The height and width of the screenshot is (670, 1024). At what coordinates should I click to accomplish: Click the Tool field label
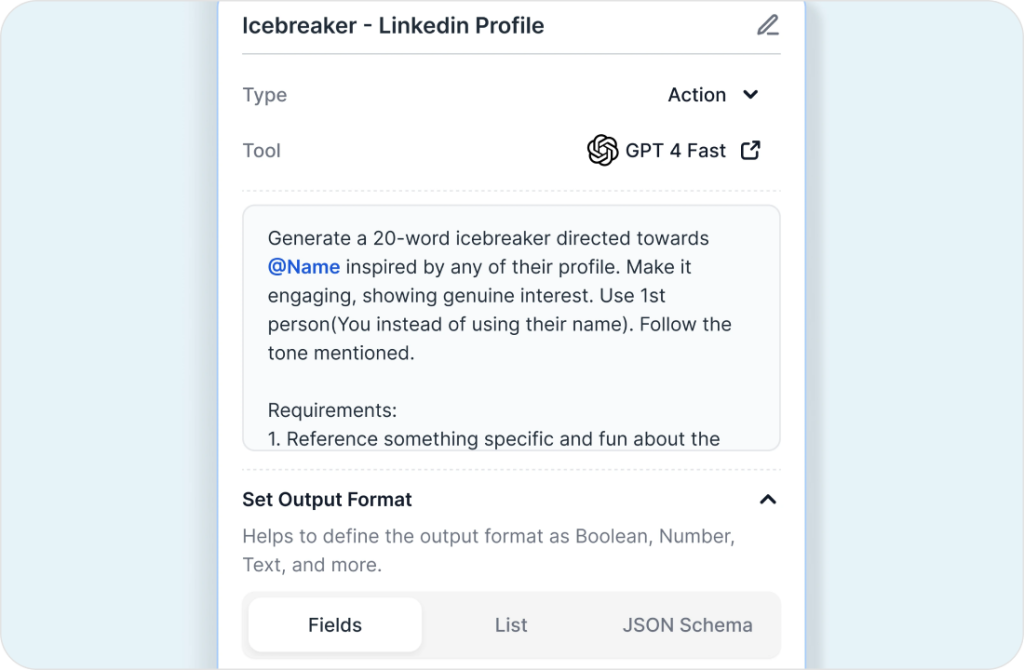tap(261, 151)
